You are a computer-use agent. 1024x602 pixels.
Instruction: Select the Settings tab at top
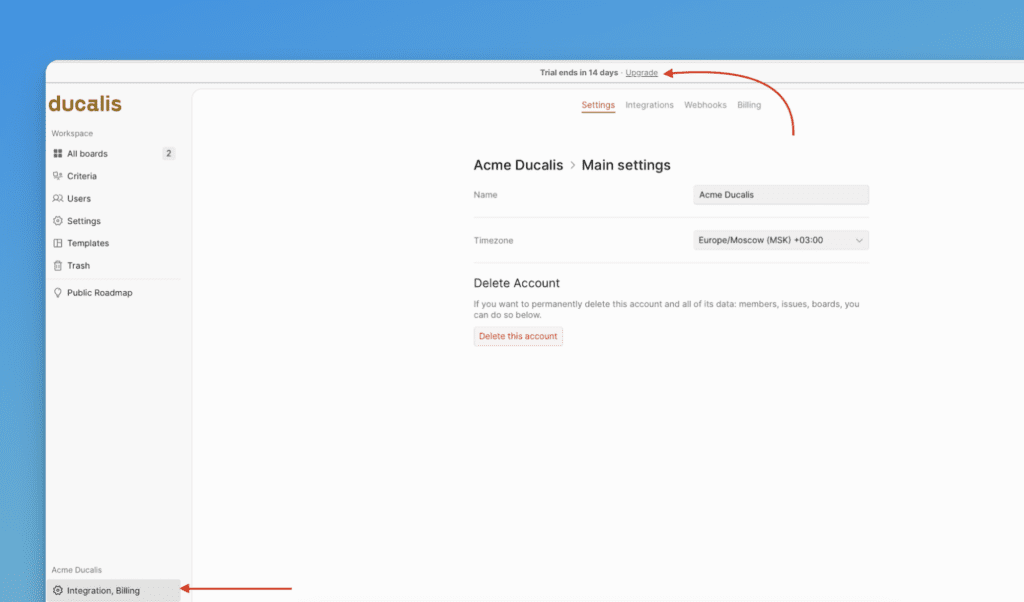598,105
